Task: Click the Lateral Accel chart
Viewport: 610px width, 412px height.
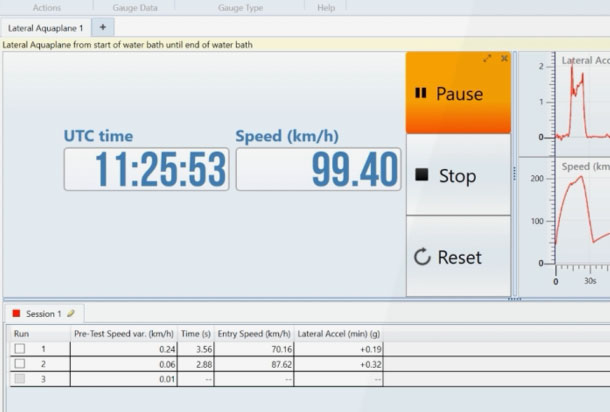Action: tap(580, 100)
